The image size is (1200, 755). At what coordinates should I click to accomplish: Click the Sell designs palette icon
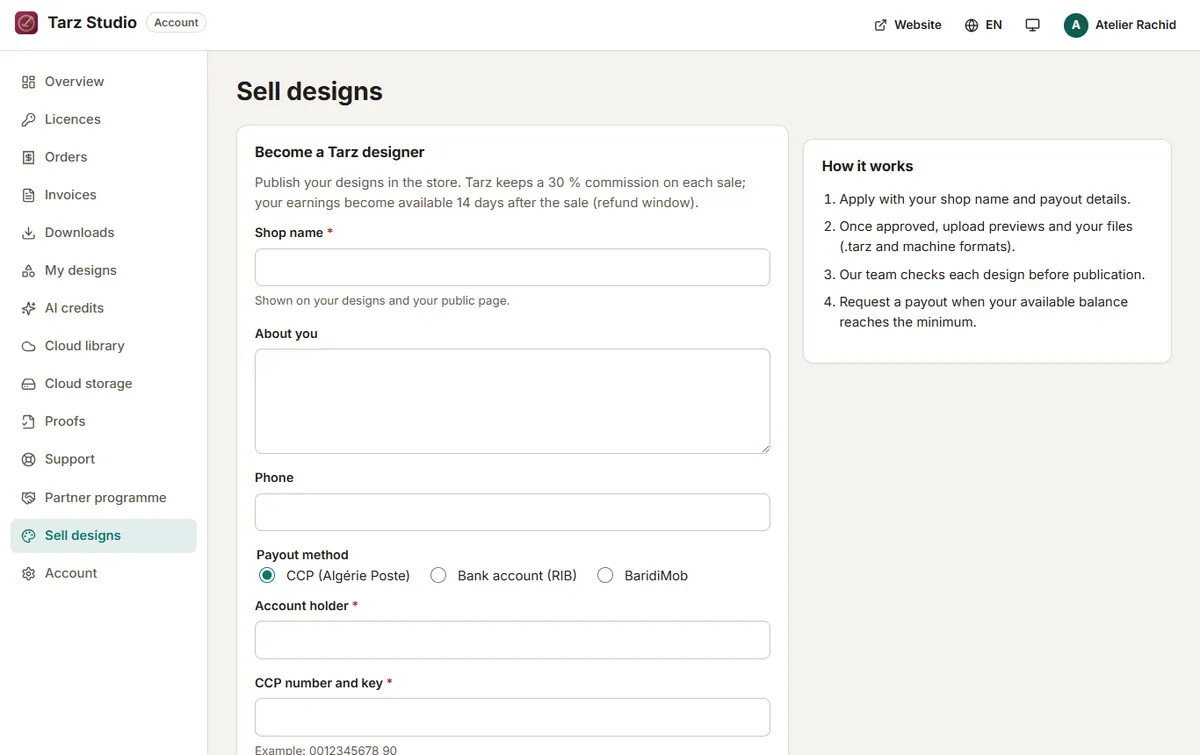pyautogui.click(x=28, y=536)
